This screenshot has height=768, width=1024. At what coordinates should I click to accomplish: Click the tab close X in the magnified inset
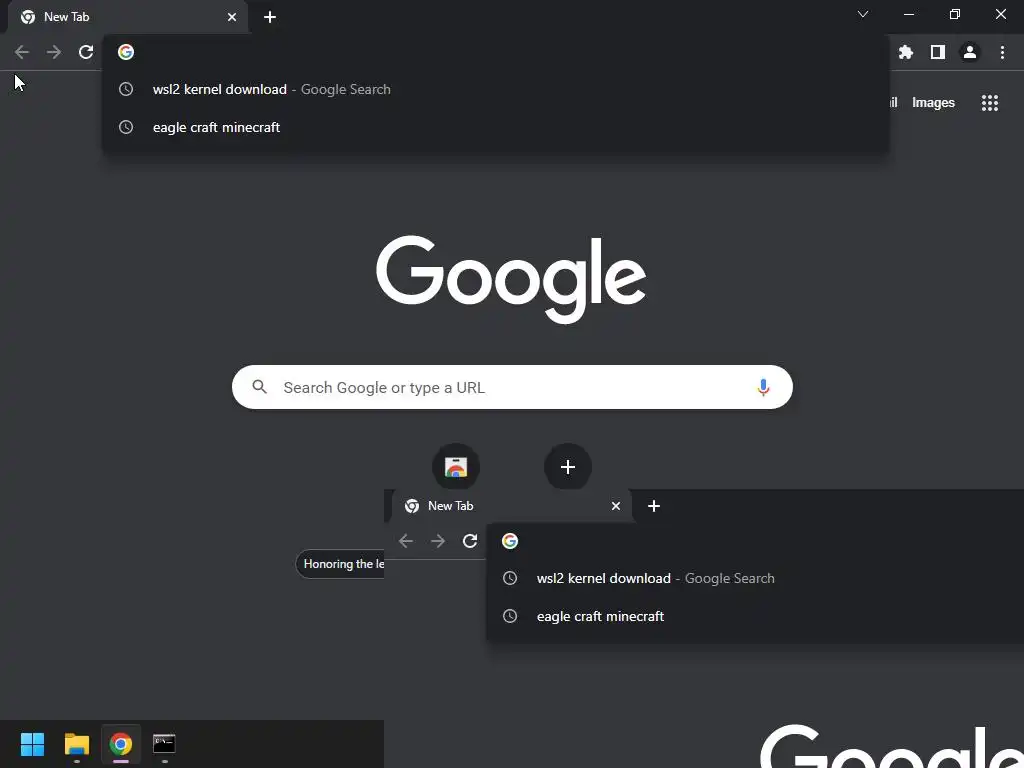coord(616,506)
